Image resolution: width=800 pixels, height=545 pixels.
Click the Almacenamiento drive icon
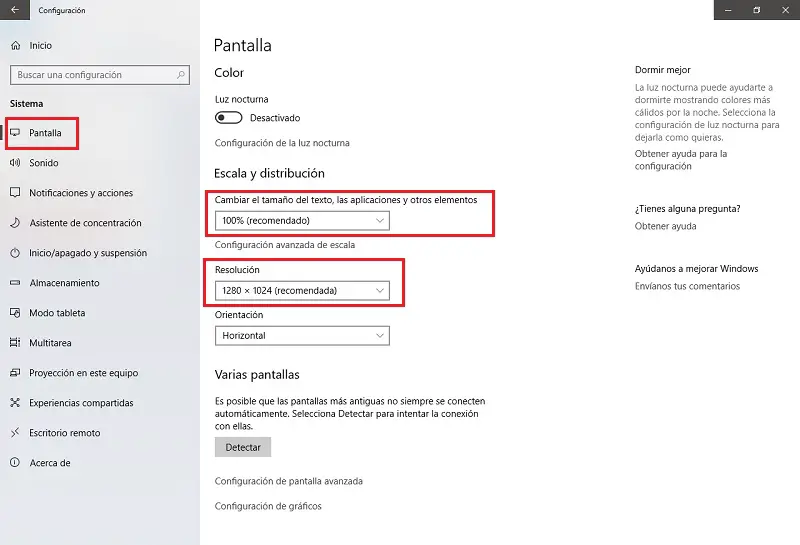pyautogui.click(x=15, y=283)
